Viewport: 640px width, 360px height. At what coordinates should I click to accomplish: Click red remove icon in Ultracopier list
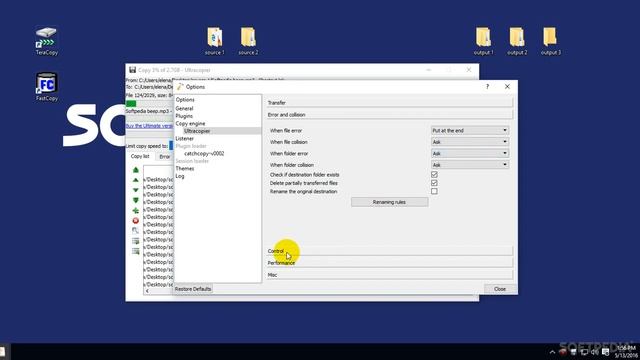(x=136, y=220)
